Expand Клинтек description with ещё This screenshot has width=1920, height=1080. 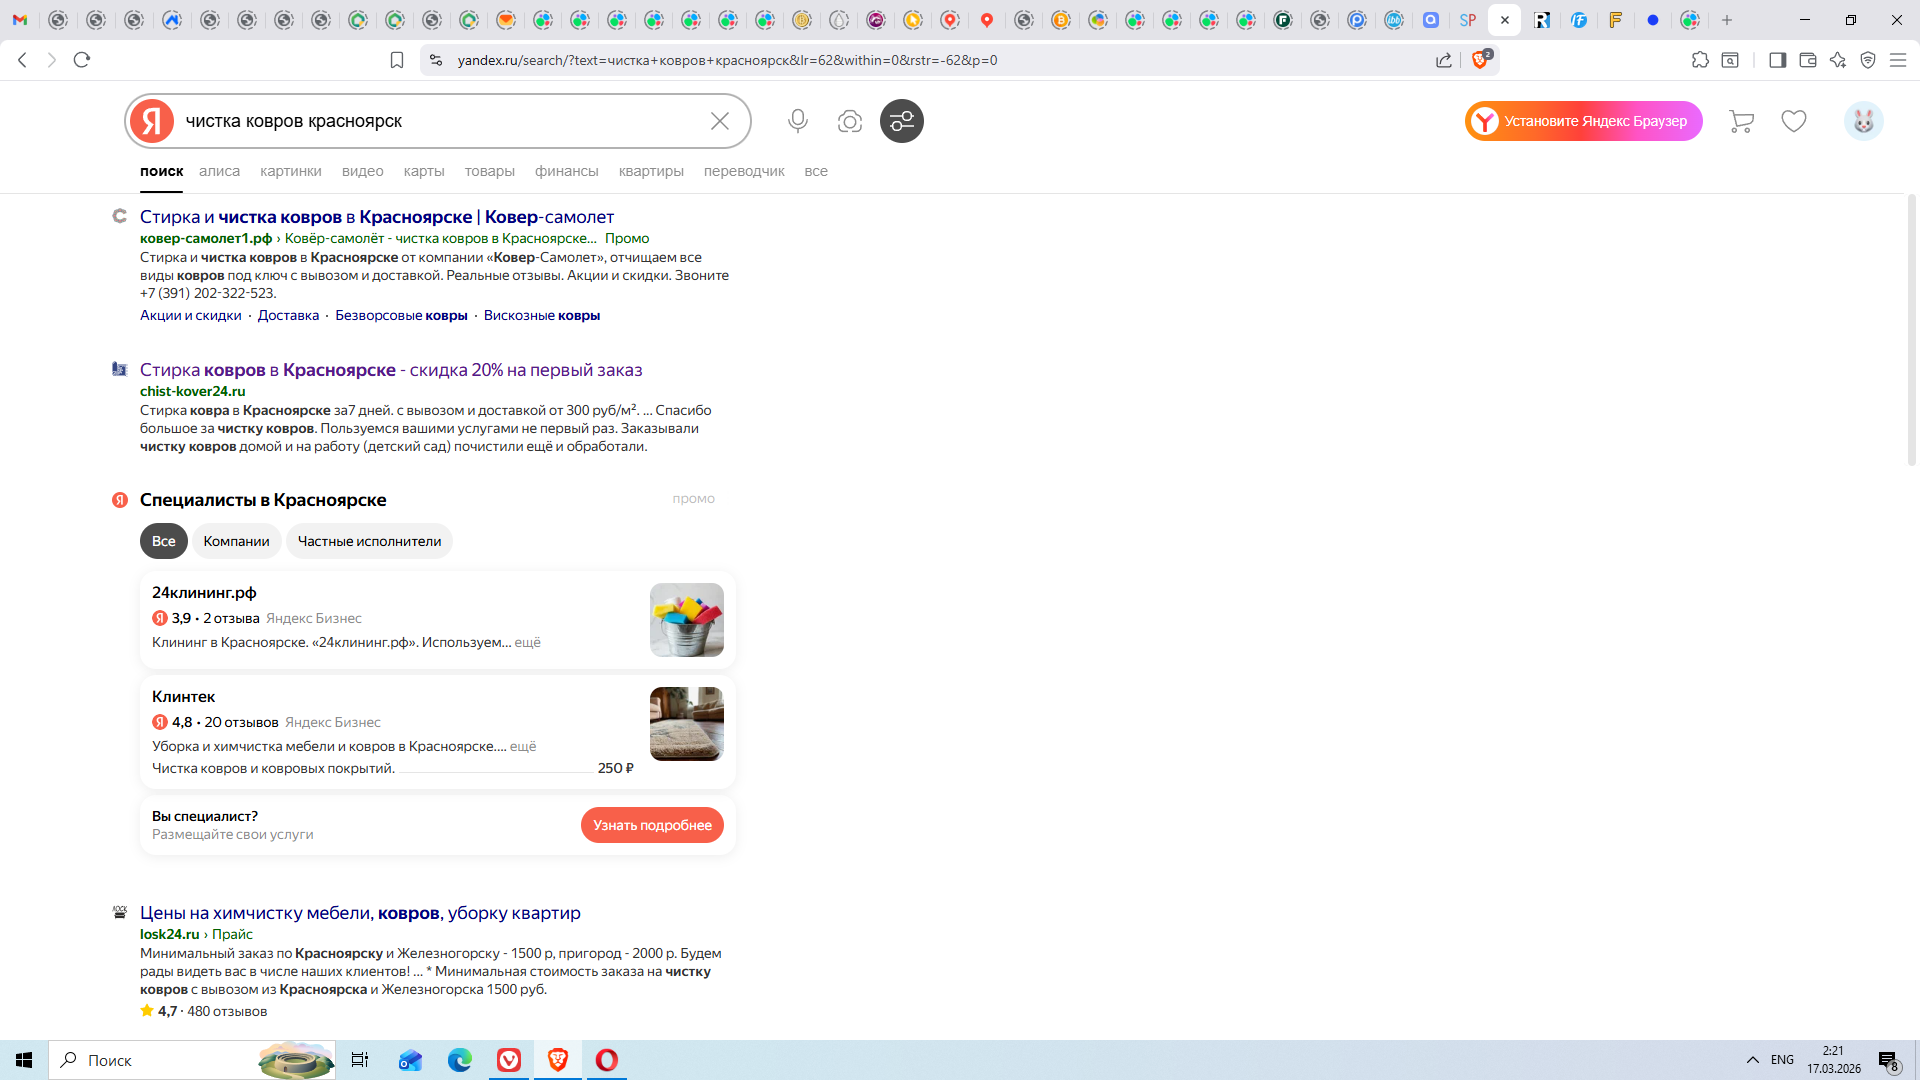click(x=522, y=746)
